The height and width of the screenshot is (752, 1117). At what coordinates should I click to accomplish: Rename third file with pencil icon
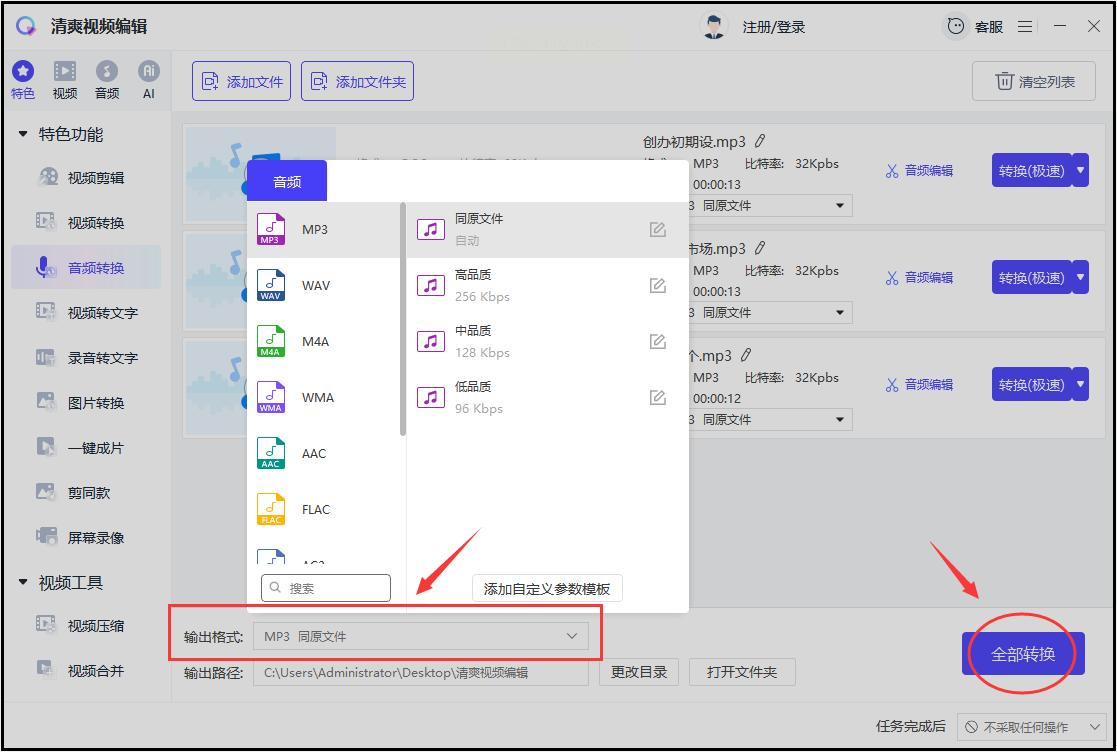[746, 355]
